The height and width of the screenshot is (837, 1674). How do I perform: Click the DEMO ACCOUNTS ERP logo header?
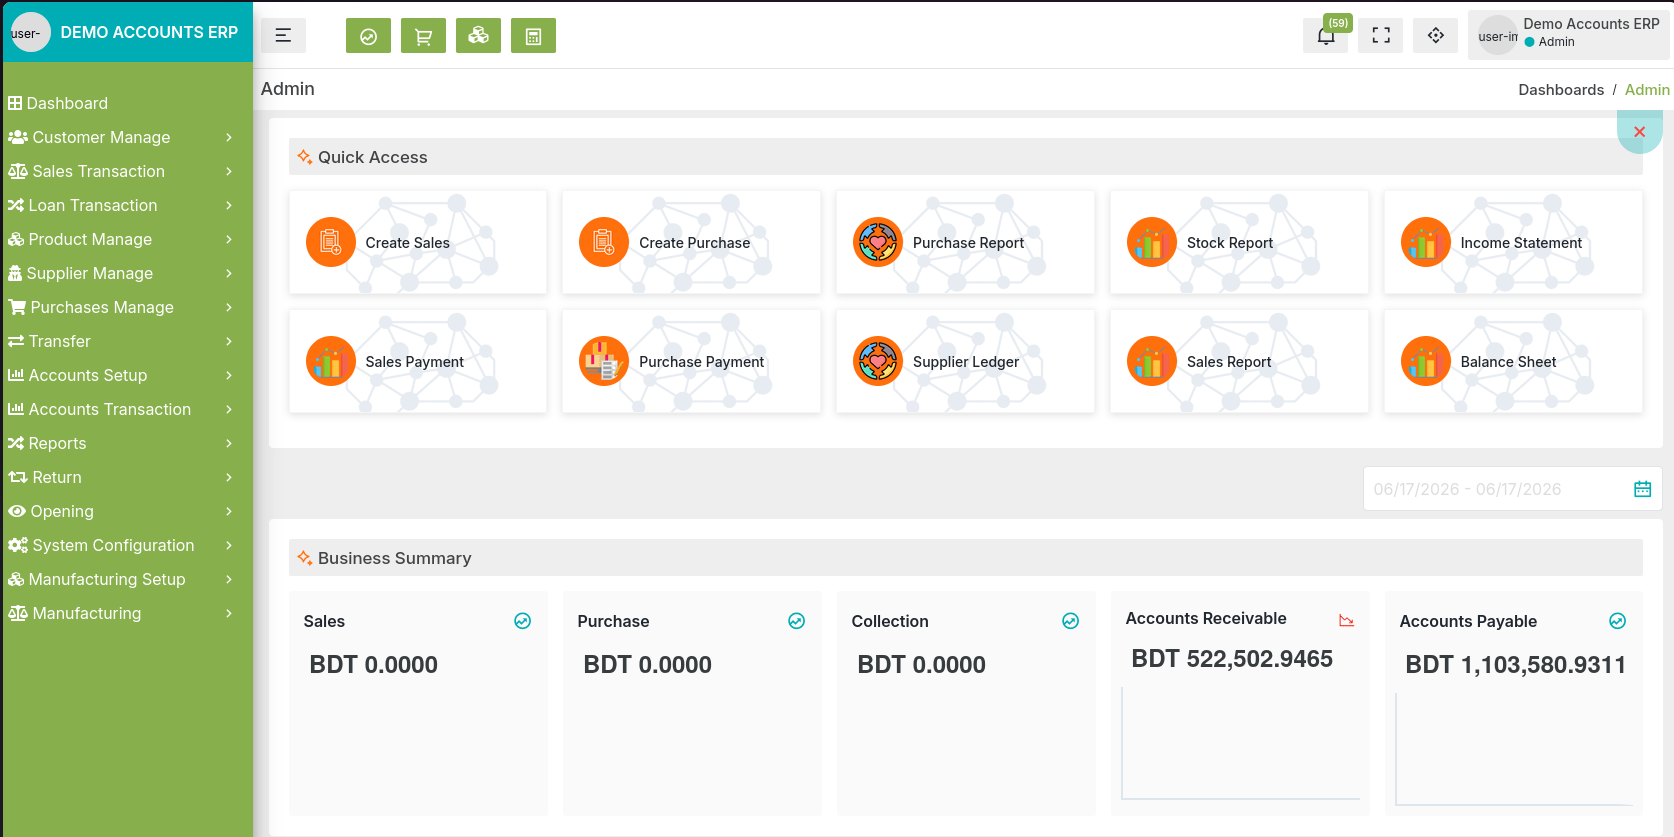tap(149, 32)
